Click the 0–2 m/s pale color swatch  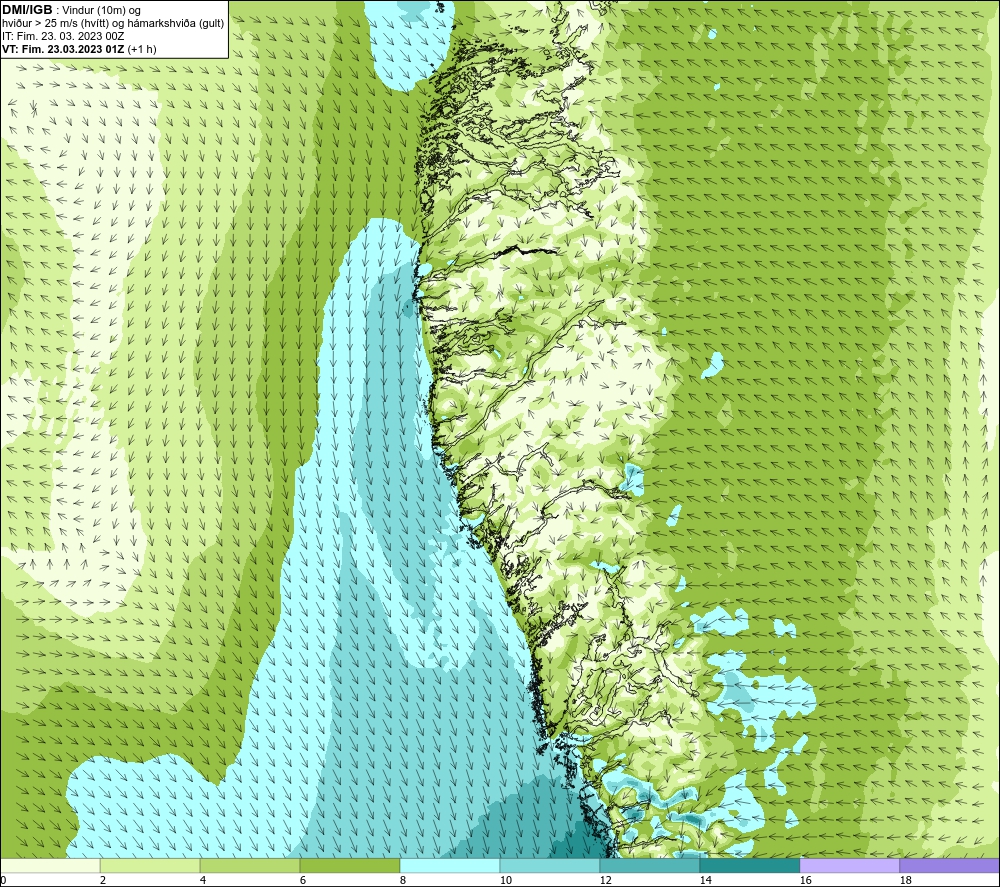tap(50, 865)
